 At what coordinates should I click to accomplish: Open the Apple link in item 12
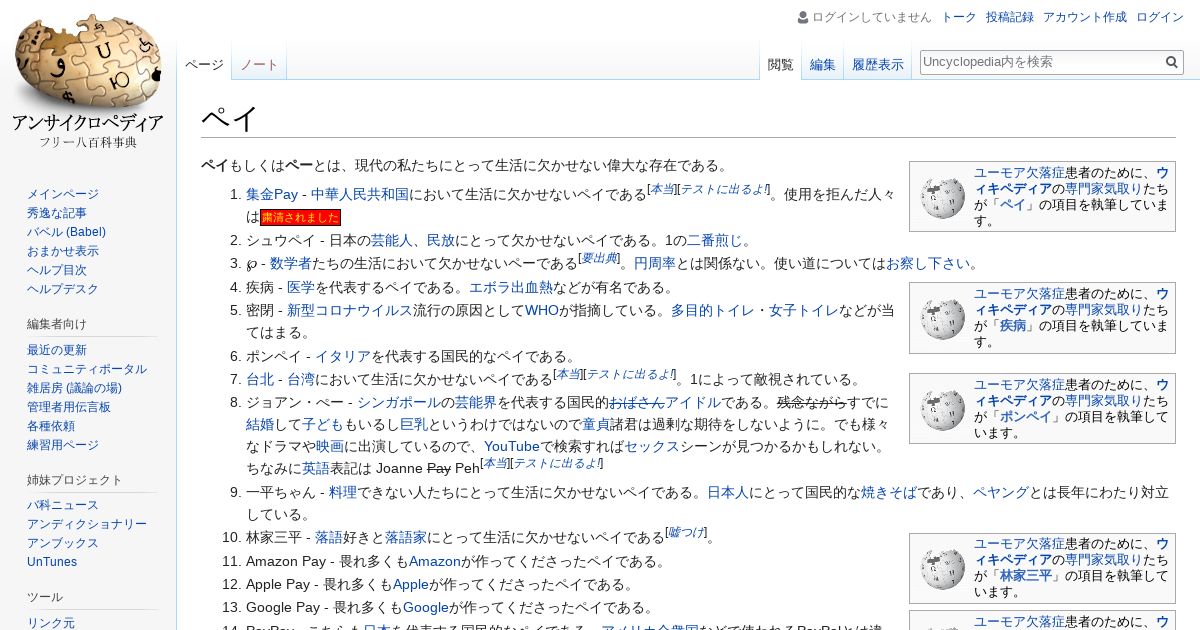(x=410, y=584)
